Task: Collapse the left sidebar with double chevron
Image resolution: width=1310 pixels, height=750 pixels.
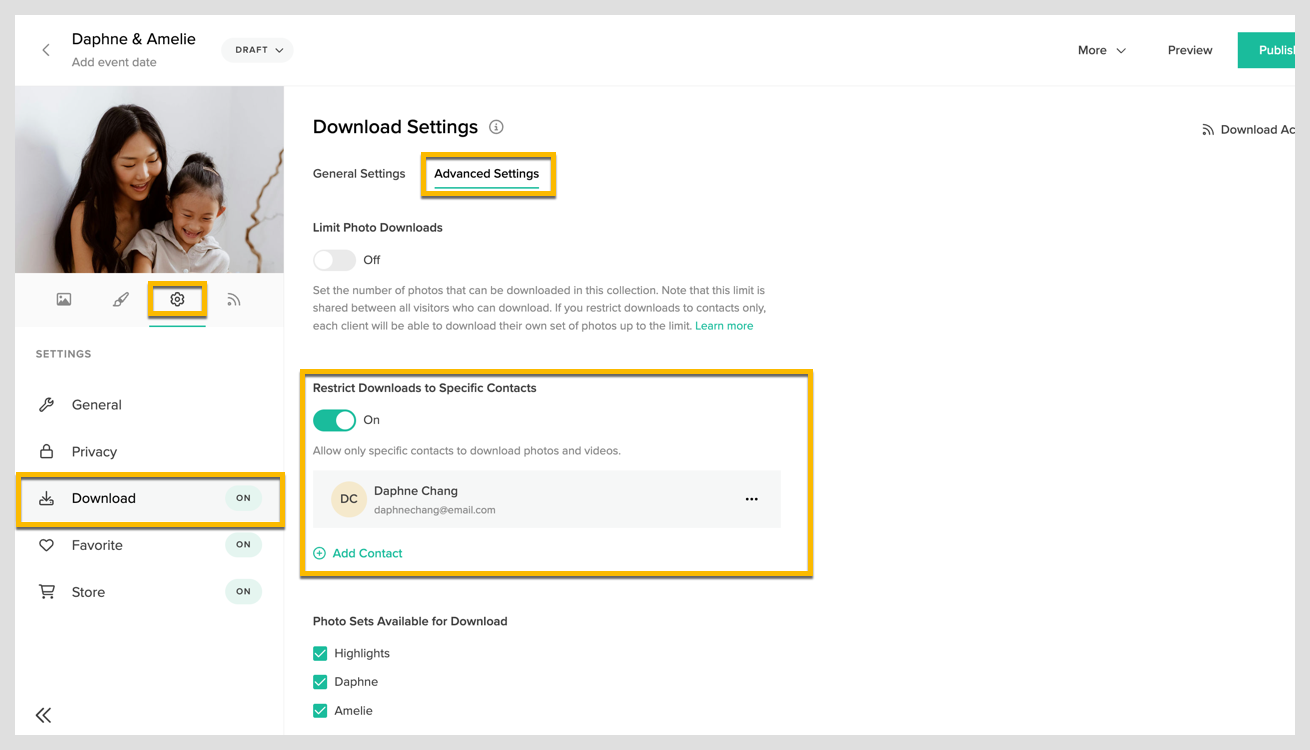Action: coord(43,715)
